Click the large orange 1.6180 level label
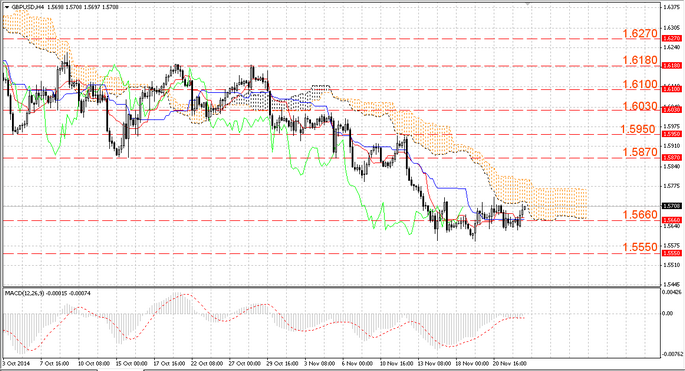This screenshot has height=371, width=685. [x=640, y=60]
